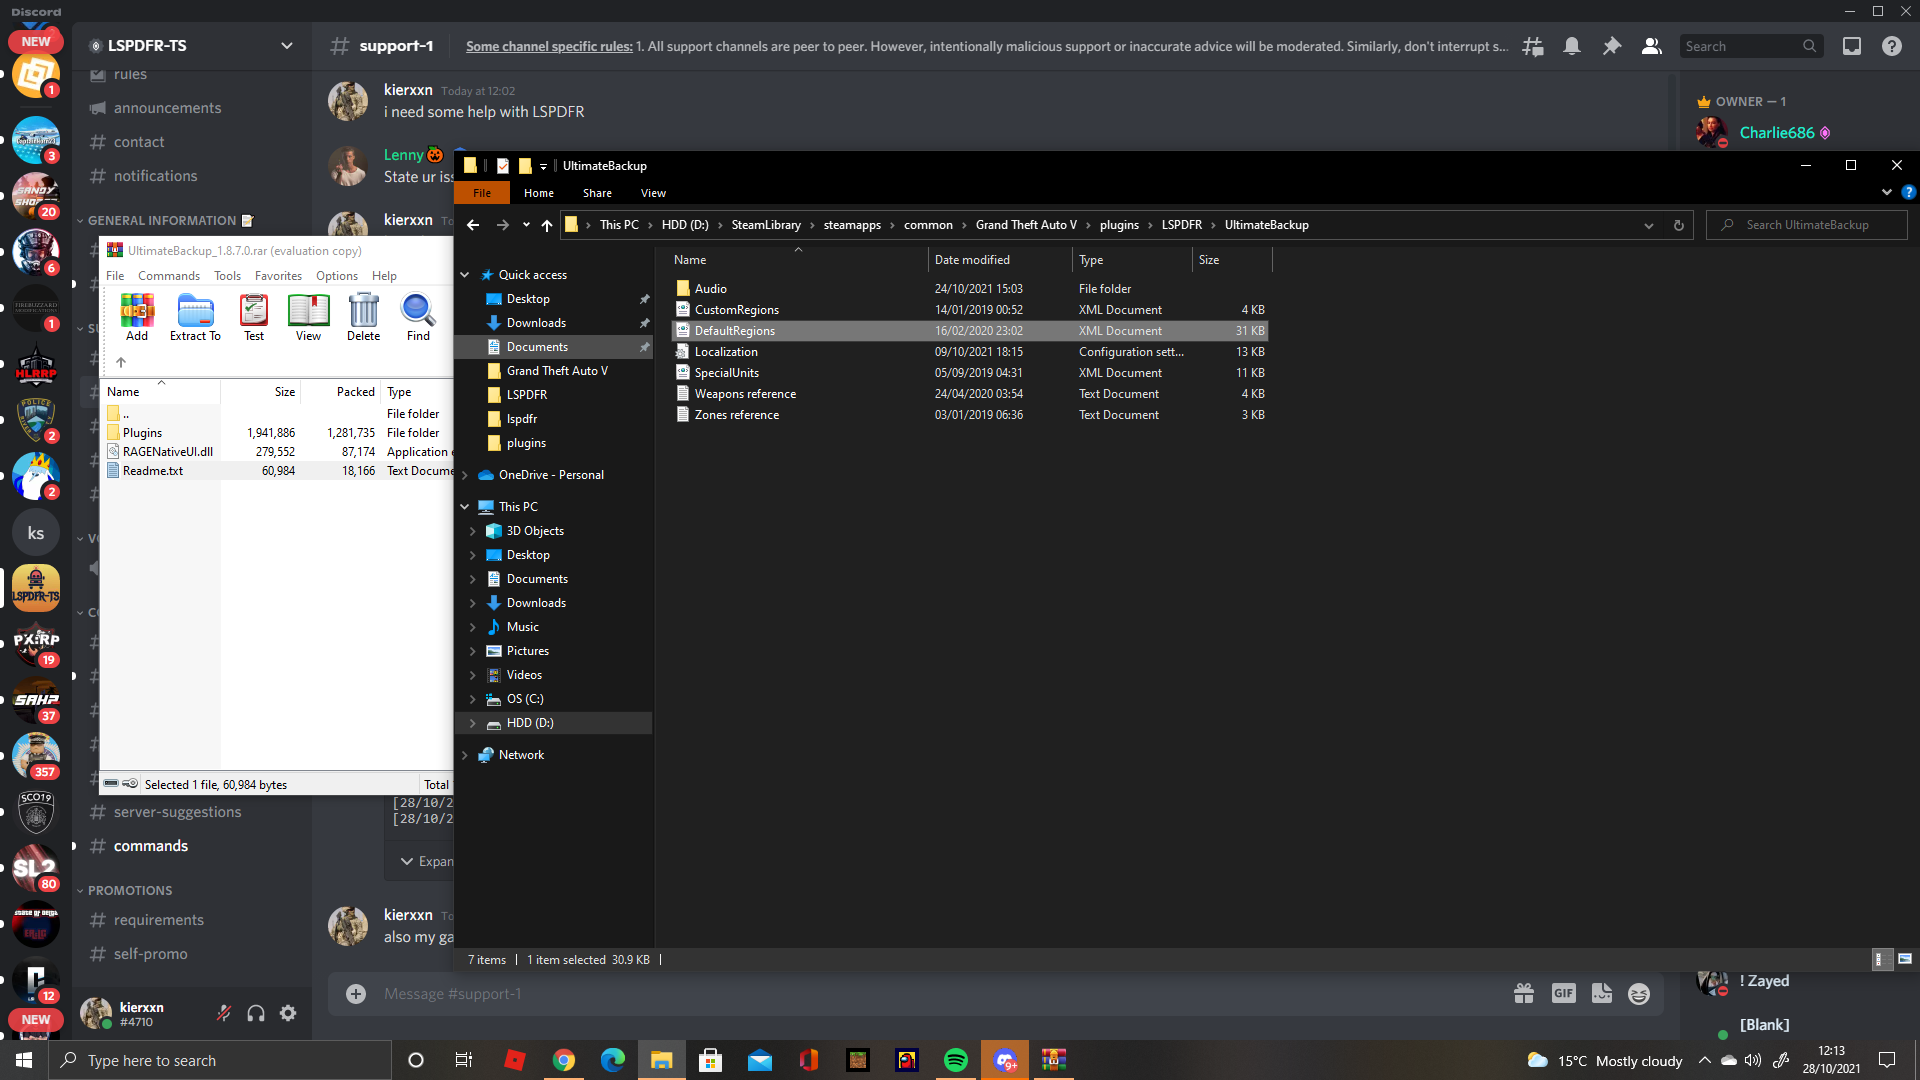The width and height of the screenshot is (1920, 1080).
Task: Click Grand Theft Auto V breadcrumb
Action: [x=1025, y=225]
